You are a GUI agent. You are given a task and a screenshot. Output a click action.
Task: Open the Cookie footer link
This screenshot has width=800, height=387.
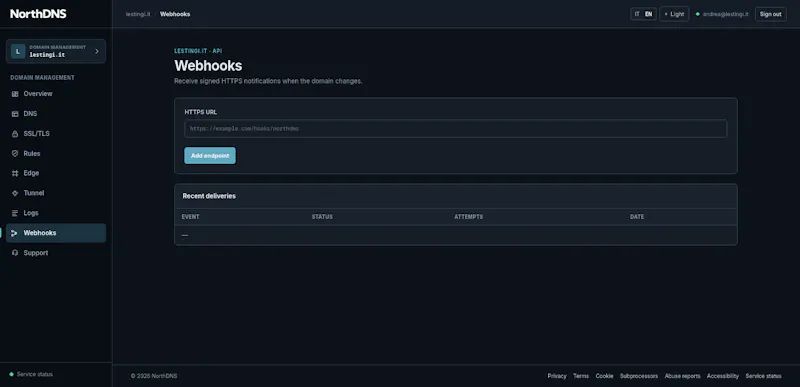tap(604, 376)
